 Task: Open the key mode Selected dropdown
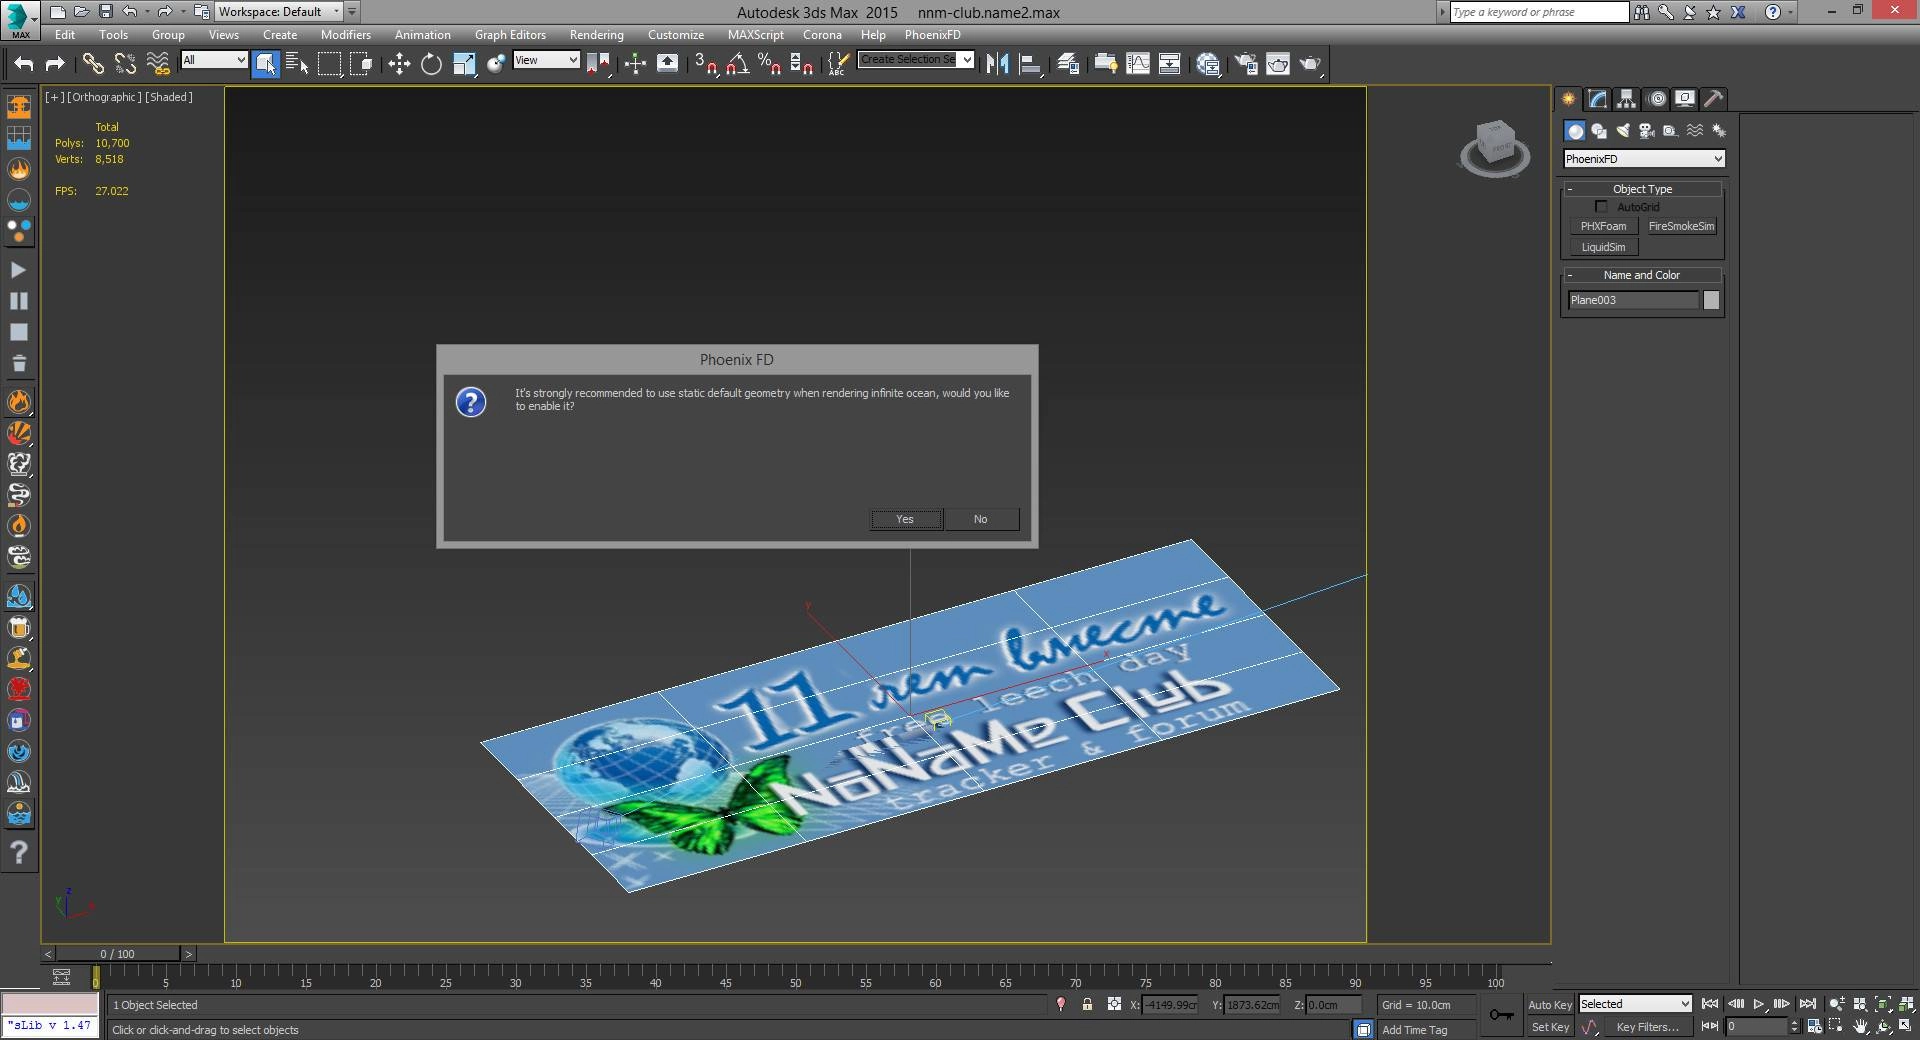1635,1004
